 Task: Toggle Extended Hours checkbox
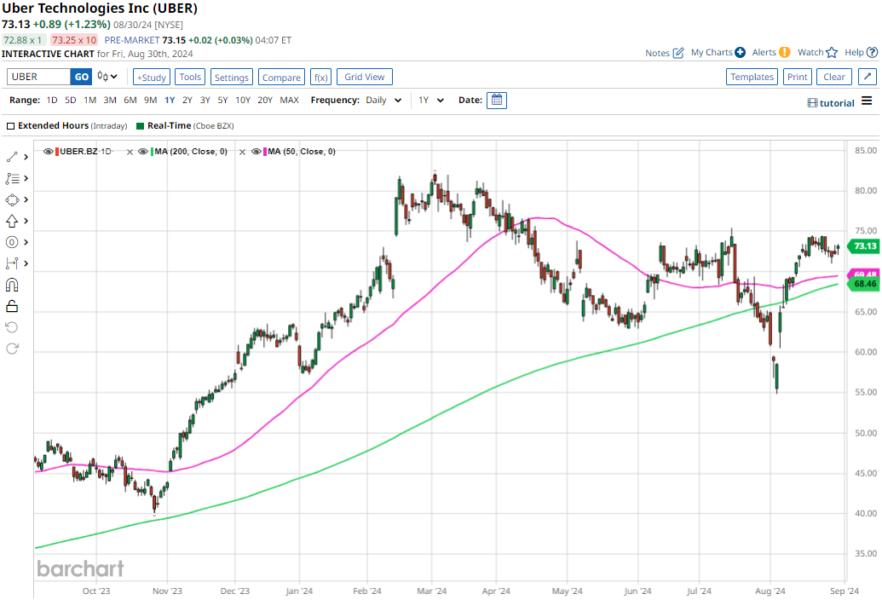pyautogui.click(x=11, y=126)
